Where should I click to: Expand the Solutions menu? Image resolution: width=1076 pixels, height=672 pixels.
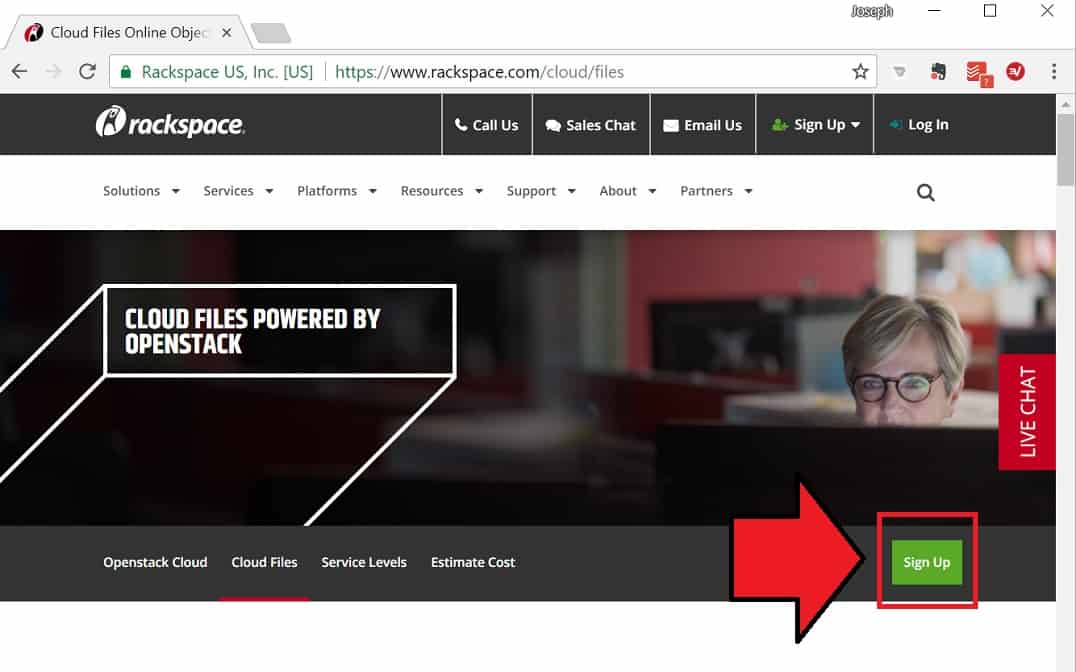tap(141, 191)
